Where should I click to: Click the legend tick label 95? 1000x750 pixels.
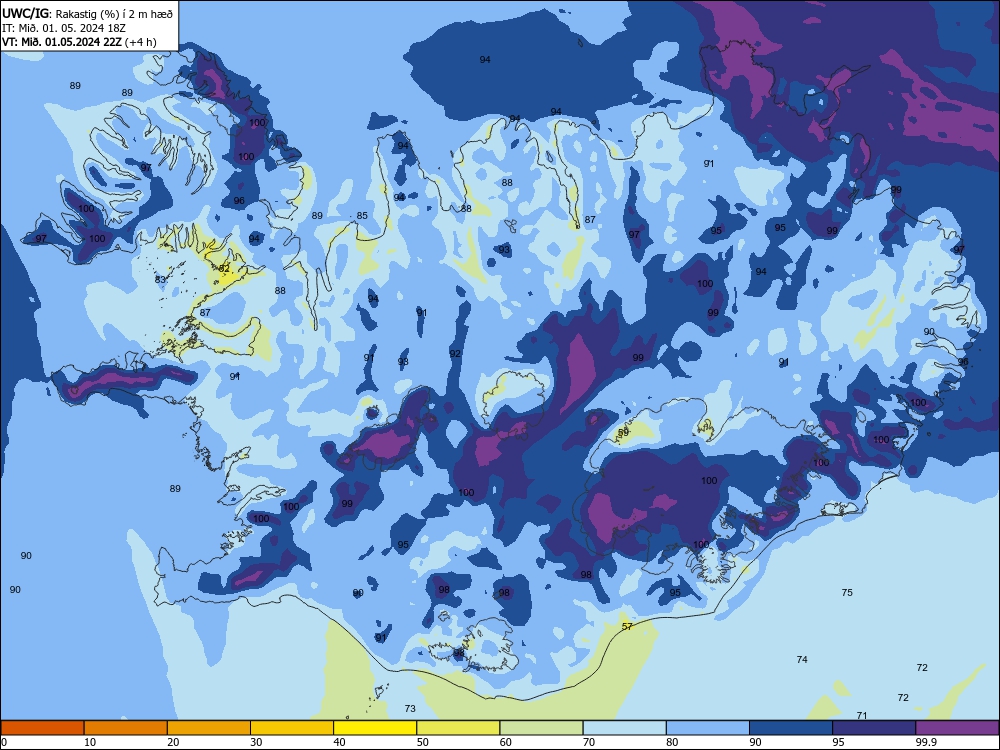coord(837,742)
